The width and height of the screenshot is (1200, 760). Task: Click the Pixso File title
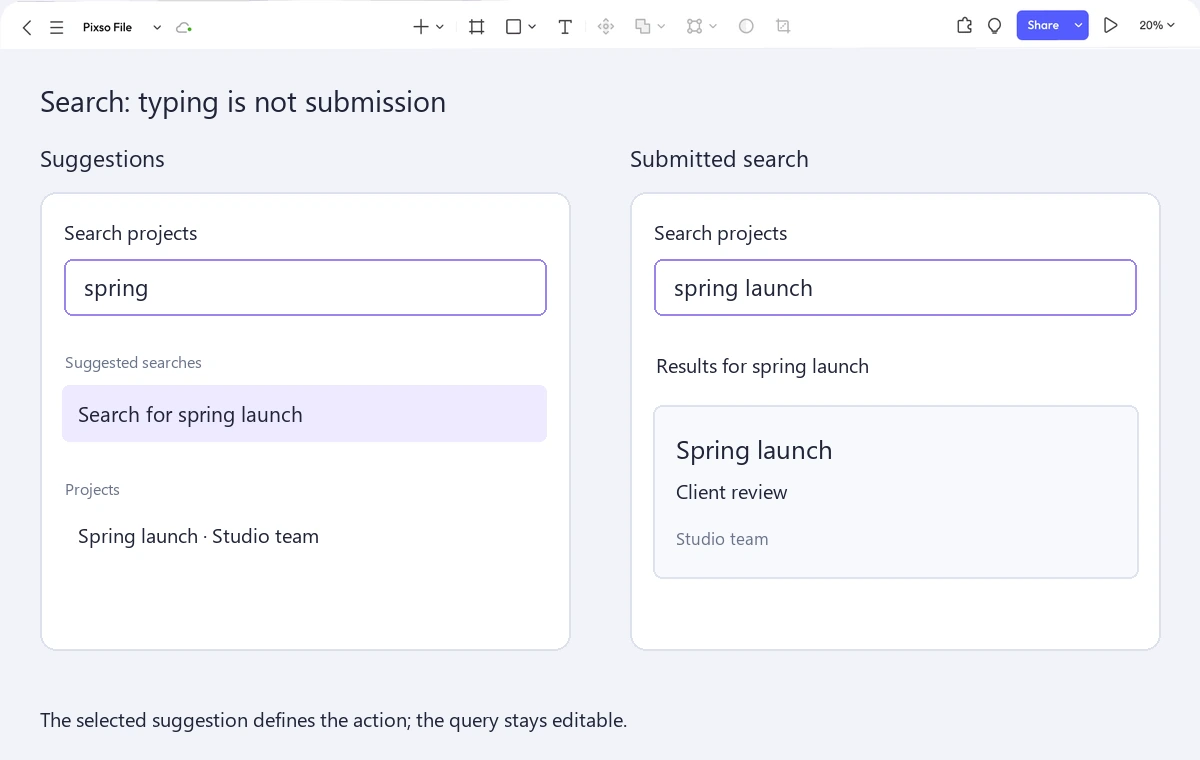[x=107, y=27]
